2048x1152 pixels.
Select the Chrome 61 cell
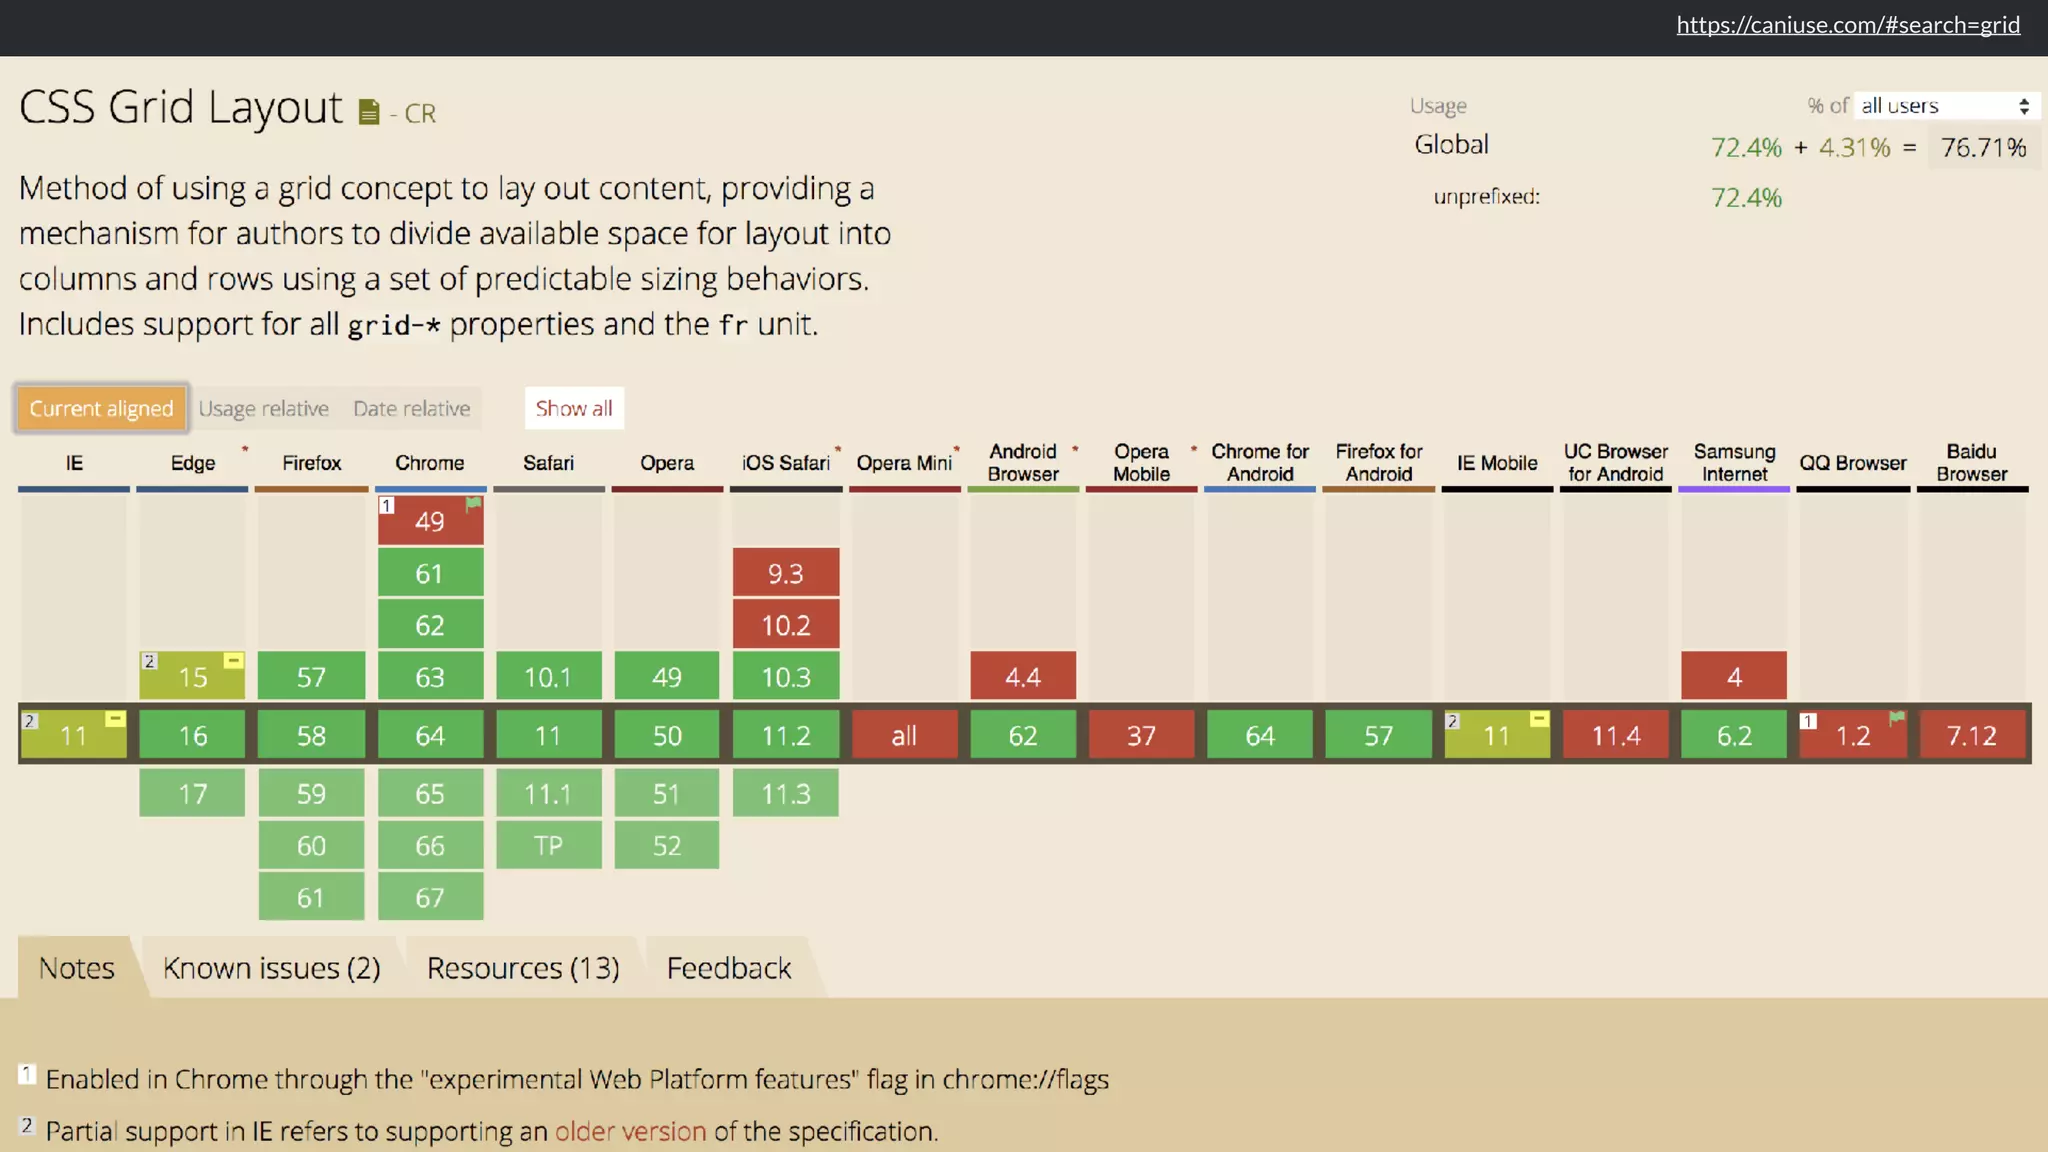[x=430, y=573]
